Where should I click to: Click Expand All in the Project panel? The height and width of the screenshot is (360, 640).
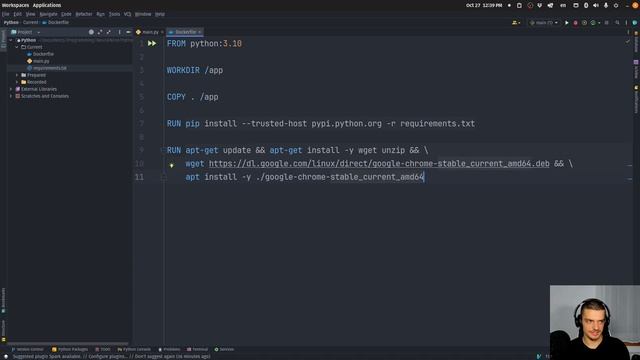100,32
